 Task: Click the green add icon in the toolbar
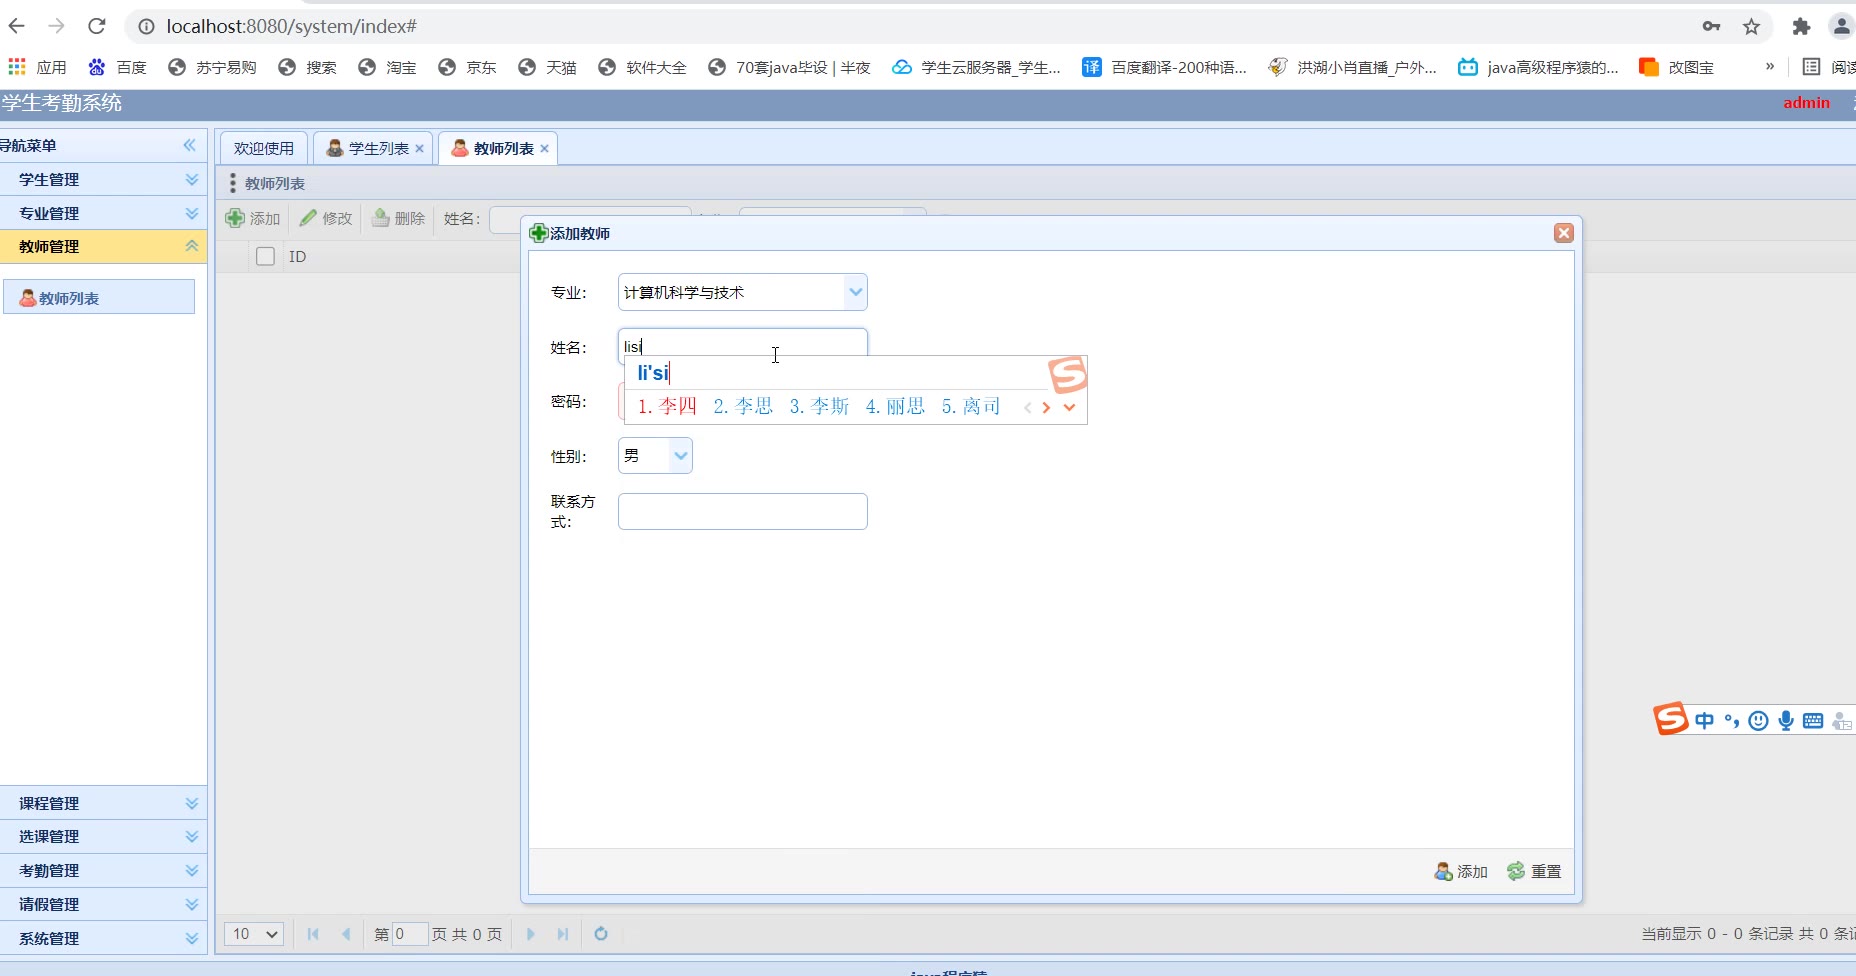pos(236,218)
